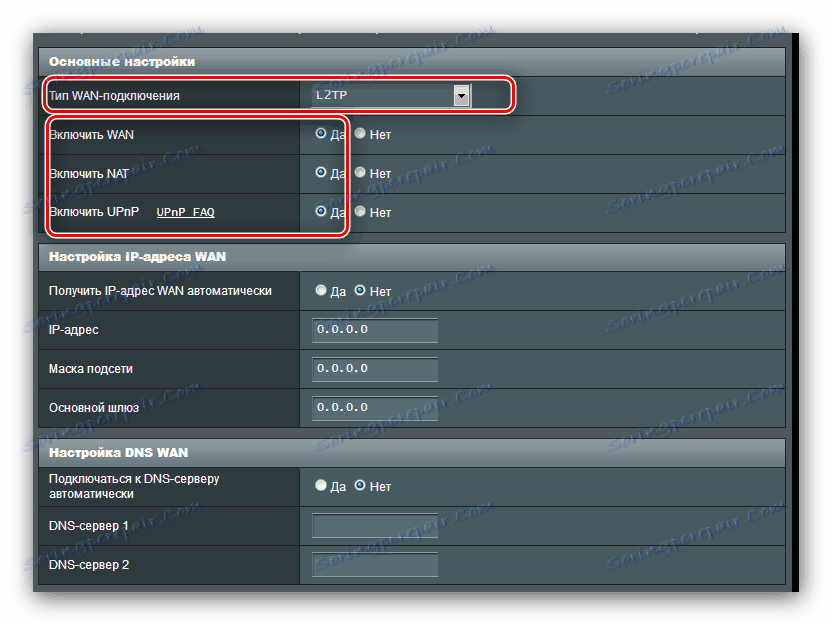The image size is (832, 625).
Task: Select Да for Включить NAT
Action: tap(320, 172)
